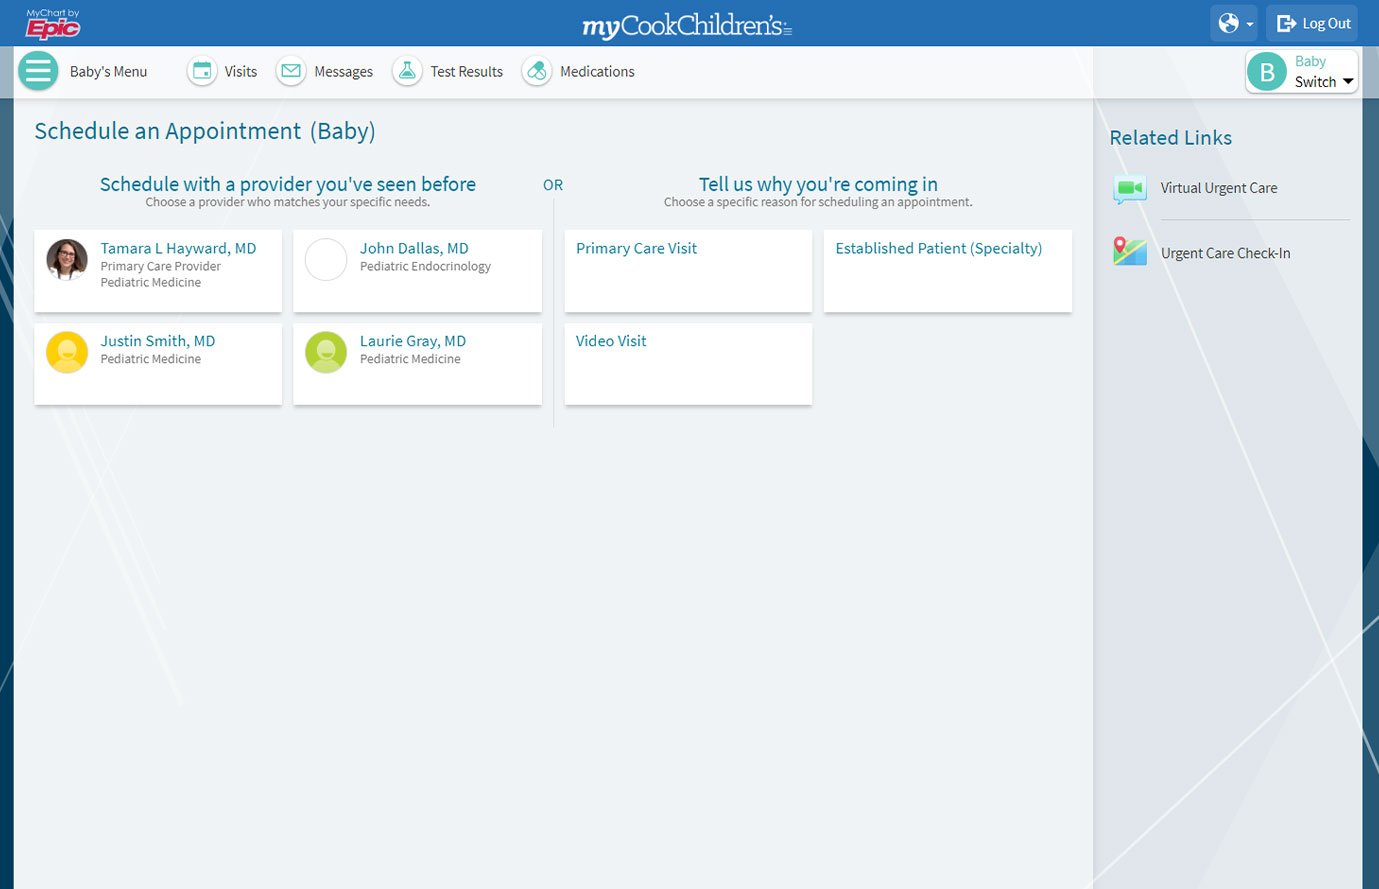Click Tamara Hayward's profile photo
The width and height of the screenshot is (1379, 889).
(67, 260)
